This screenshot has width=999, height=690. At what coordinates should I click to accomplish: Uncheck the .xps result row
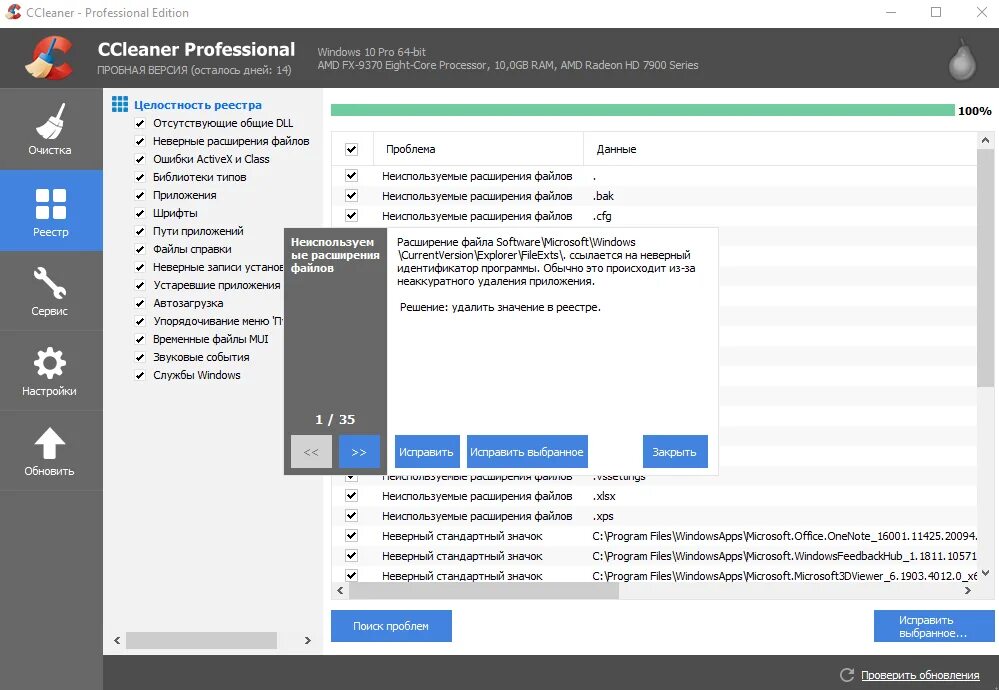(351, 515)
